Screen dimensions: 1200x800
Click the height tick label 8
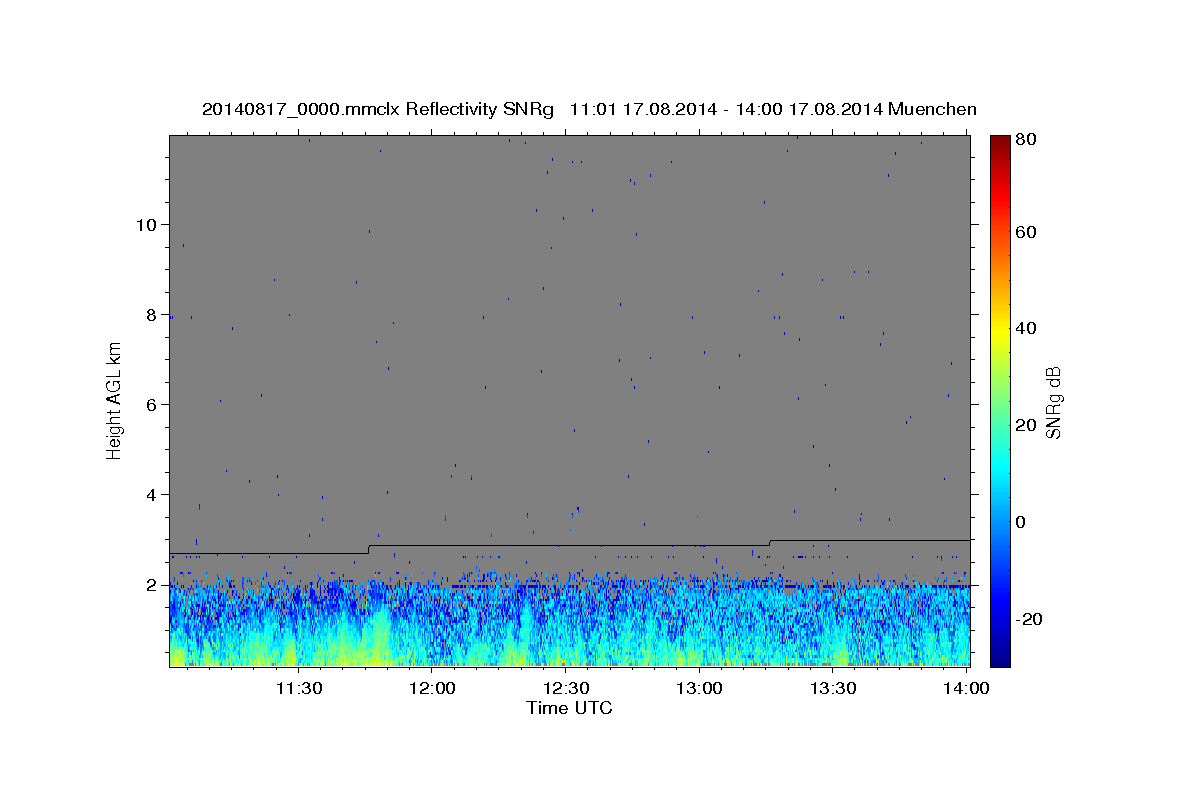[152, 314]
